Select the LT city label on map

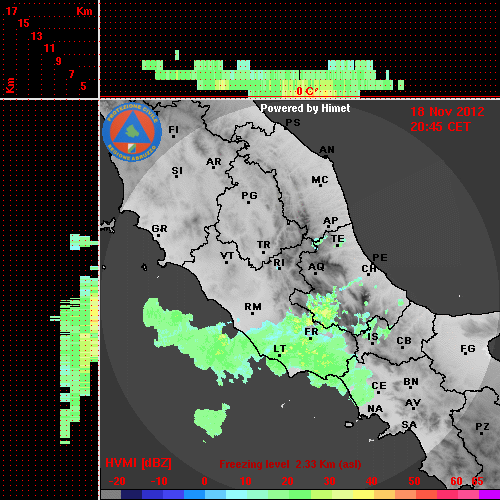[x=280, y=349]
